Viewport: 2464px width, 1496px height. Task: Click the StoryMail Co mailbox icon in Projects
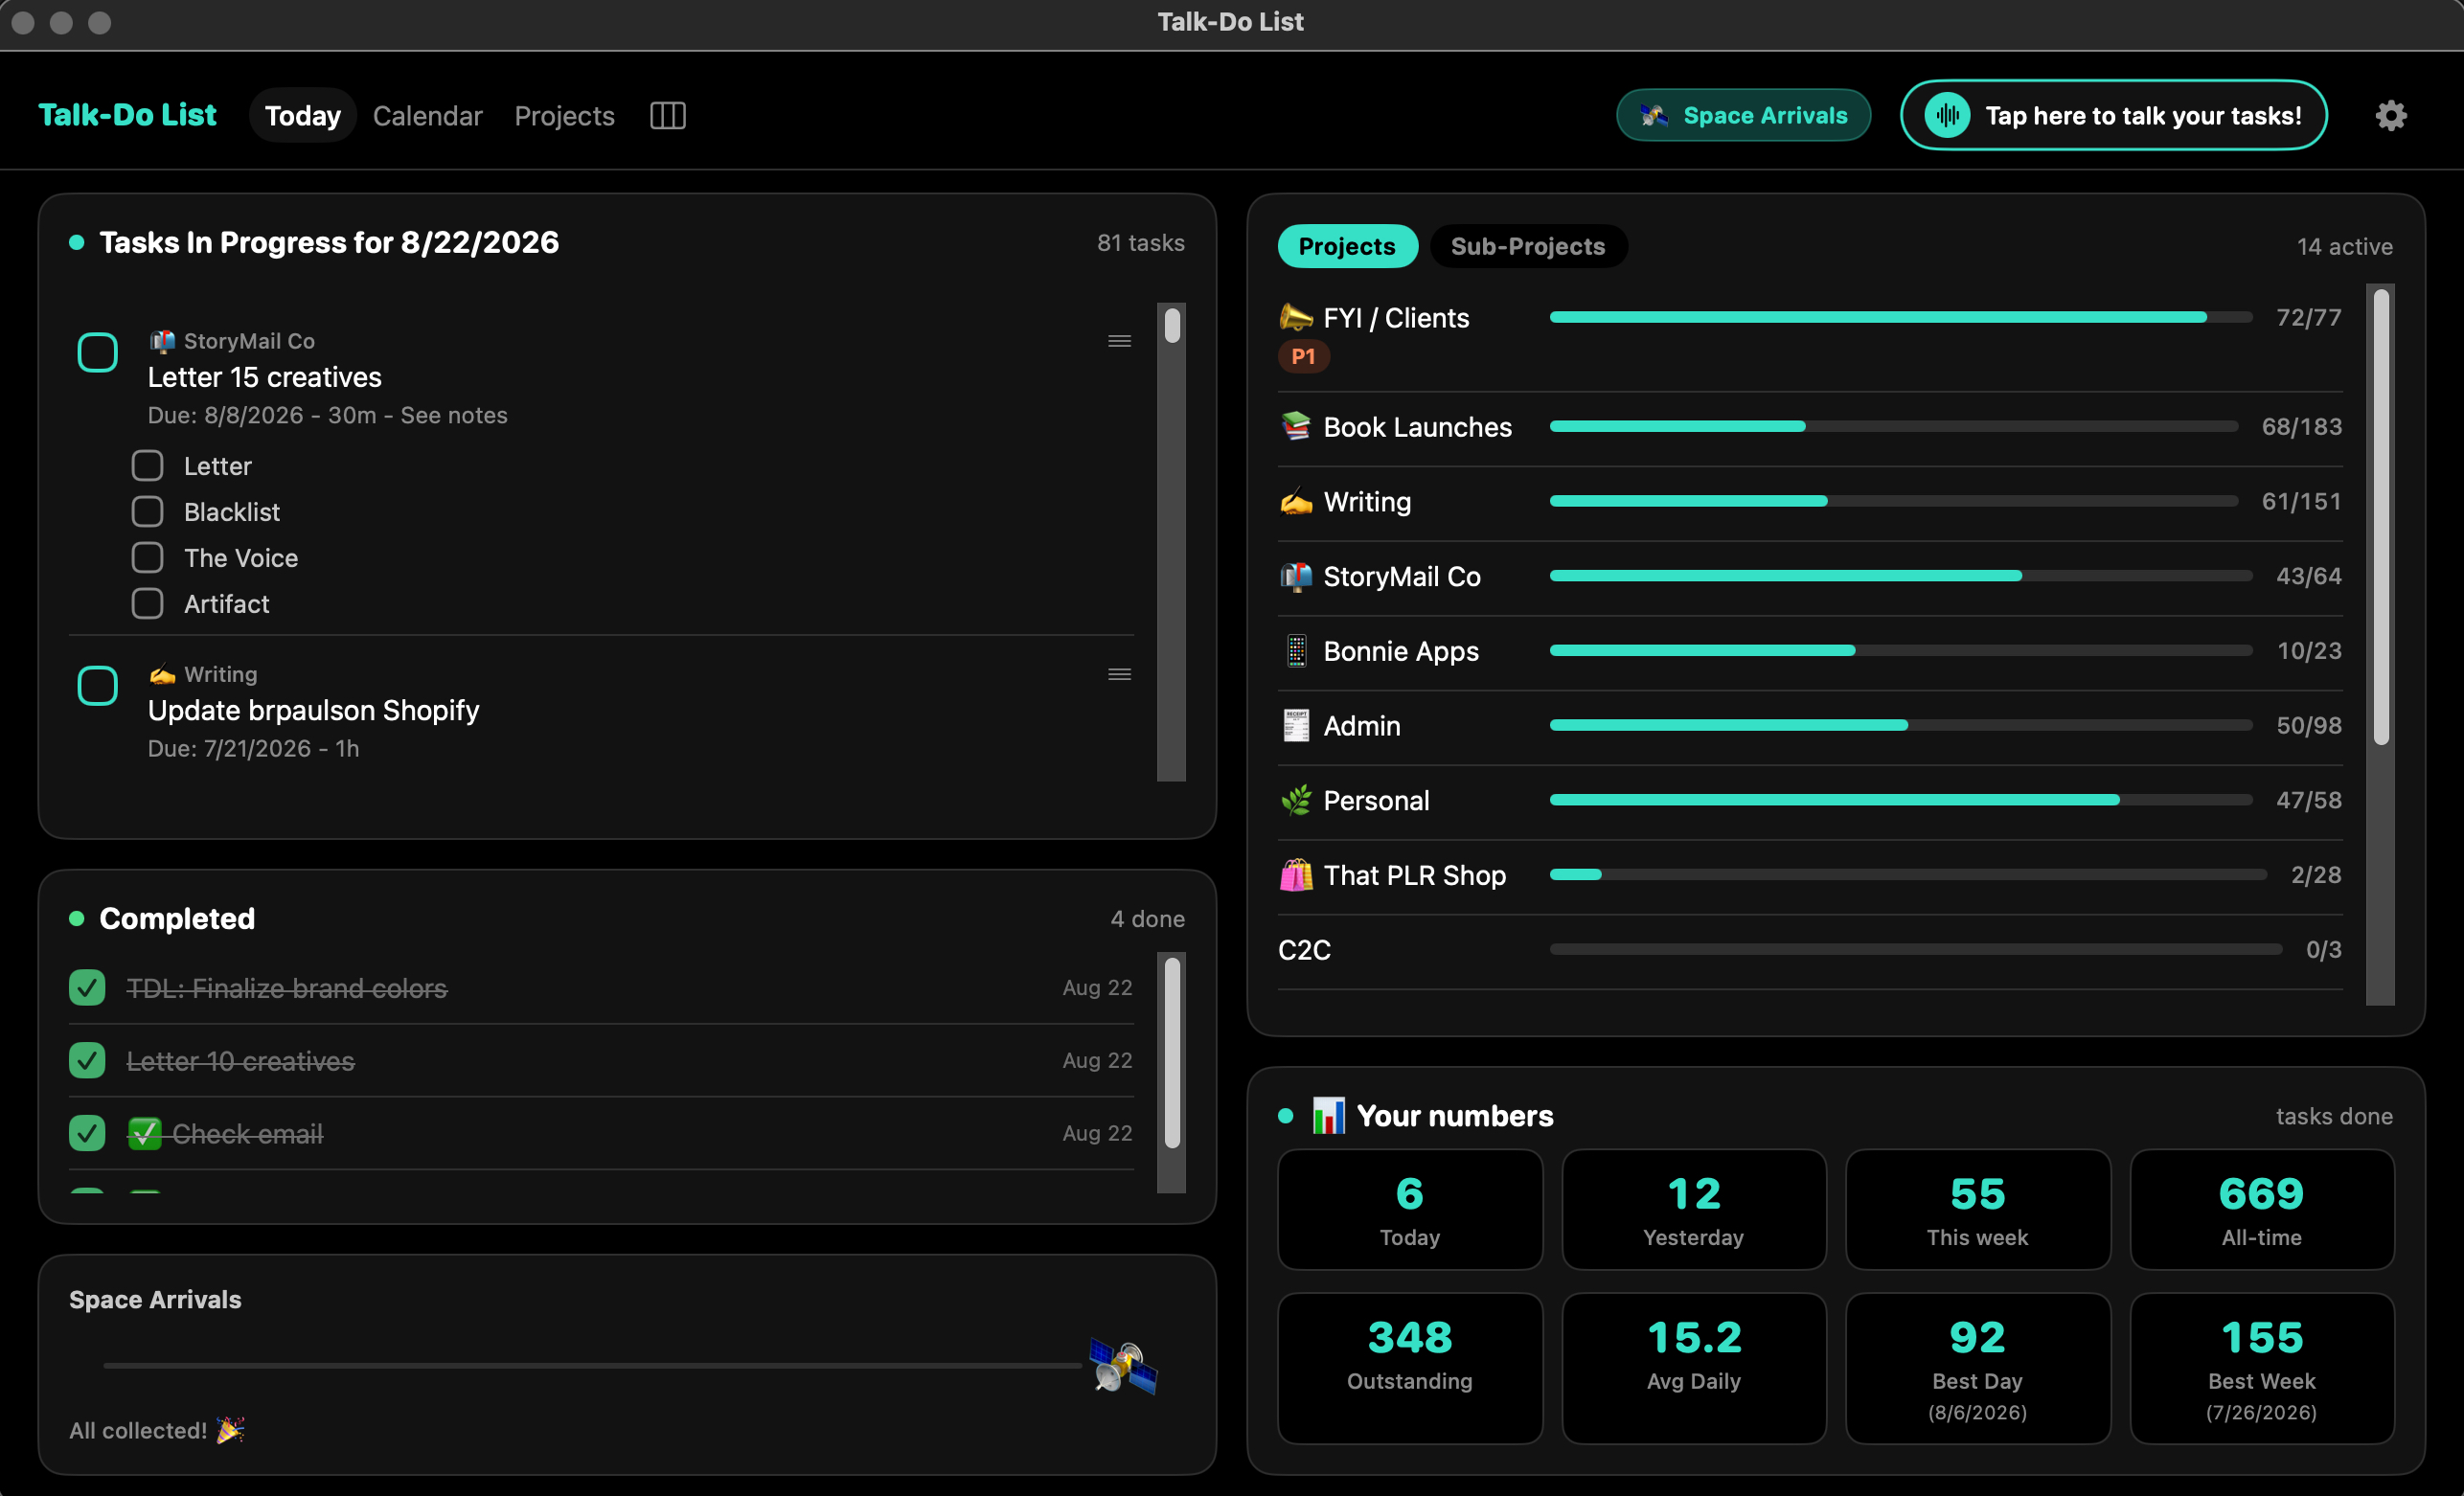click(1296, 576)
